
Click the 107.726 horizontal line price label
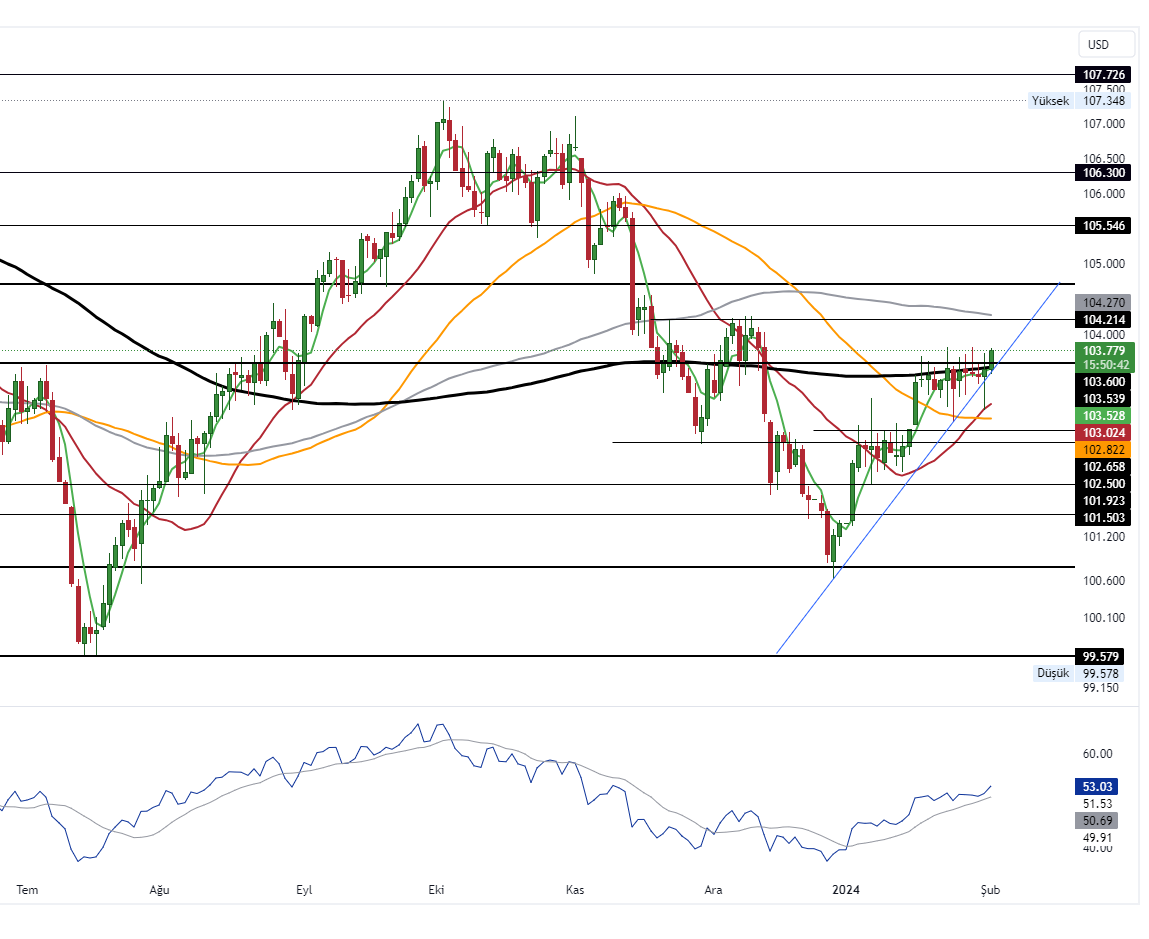click(x=1104, y=75)
